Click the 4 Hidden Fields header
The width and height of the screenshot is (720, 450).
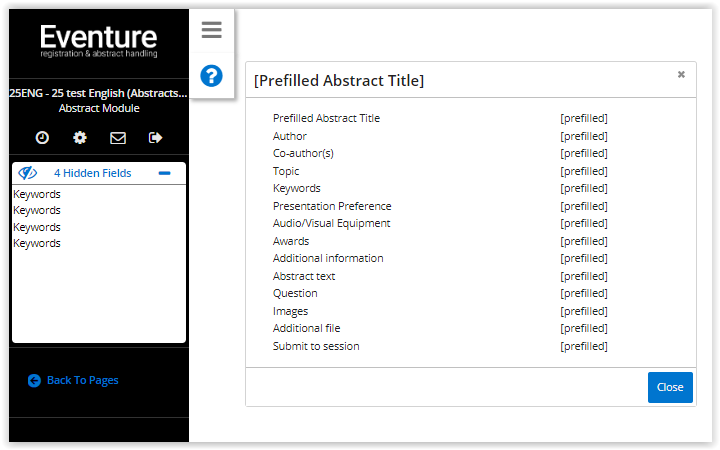[93, 173]
